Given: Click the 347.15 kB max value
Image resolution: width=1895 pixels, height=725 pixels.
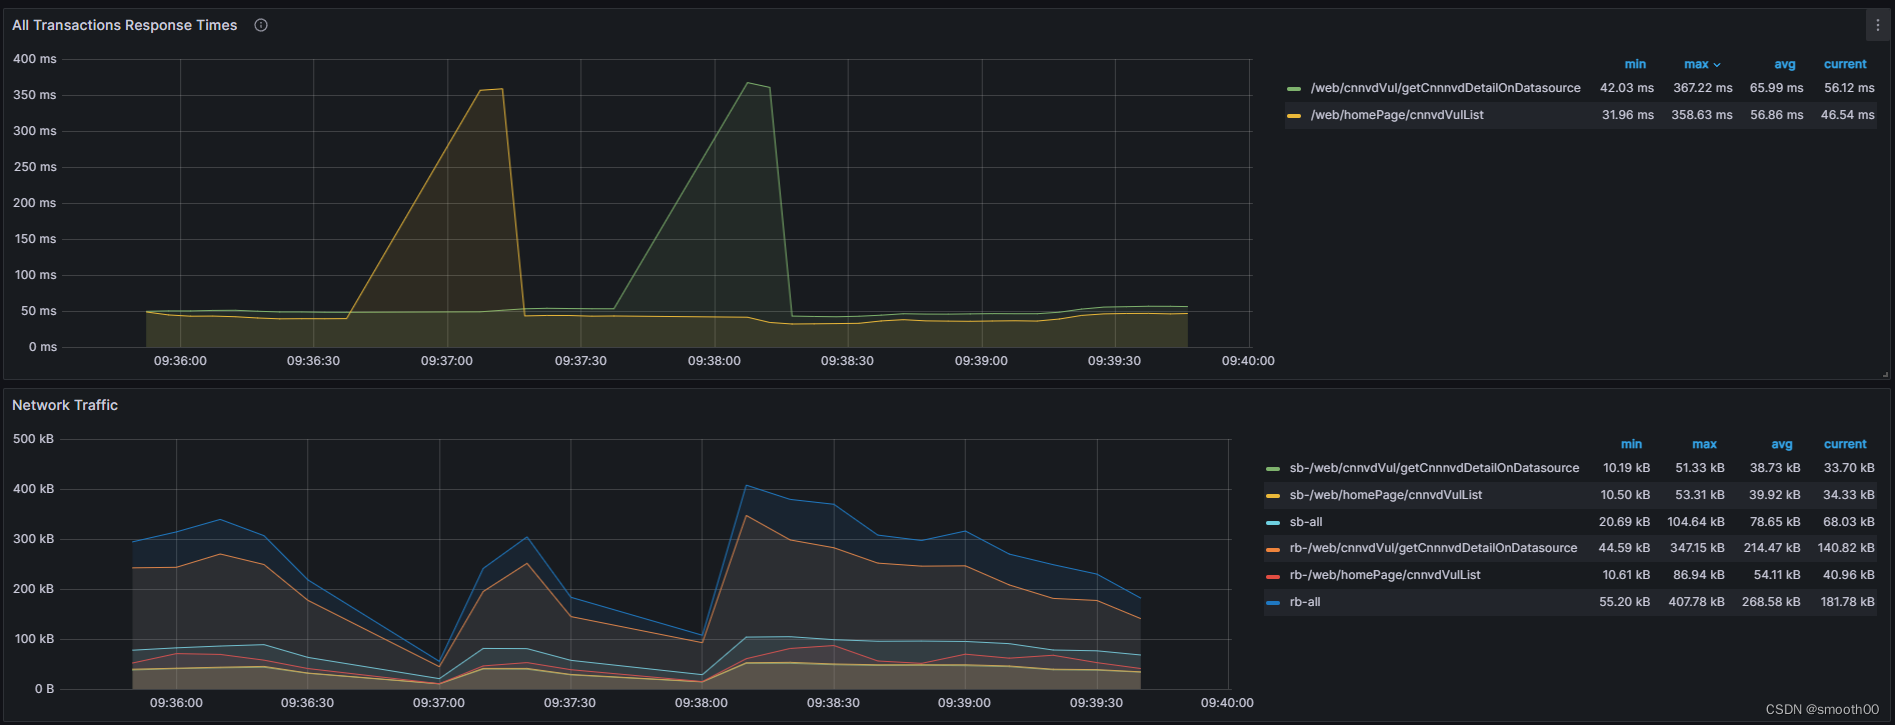Looking at the screenshot, I should tap(1697, 548).
